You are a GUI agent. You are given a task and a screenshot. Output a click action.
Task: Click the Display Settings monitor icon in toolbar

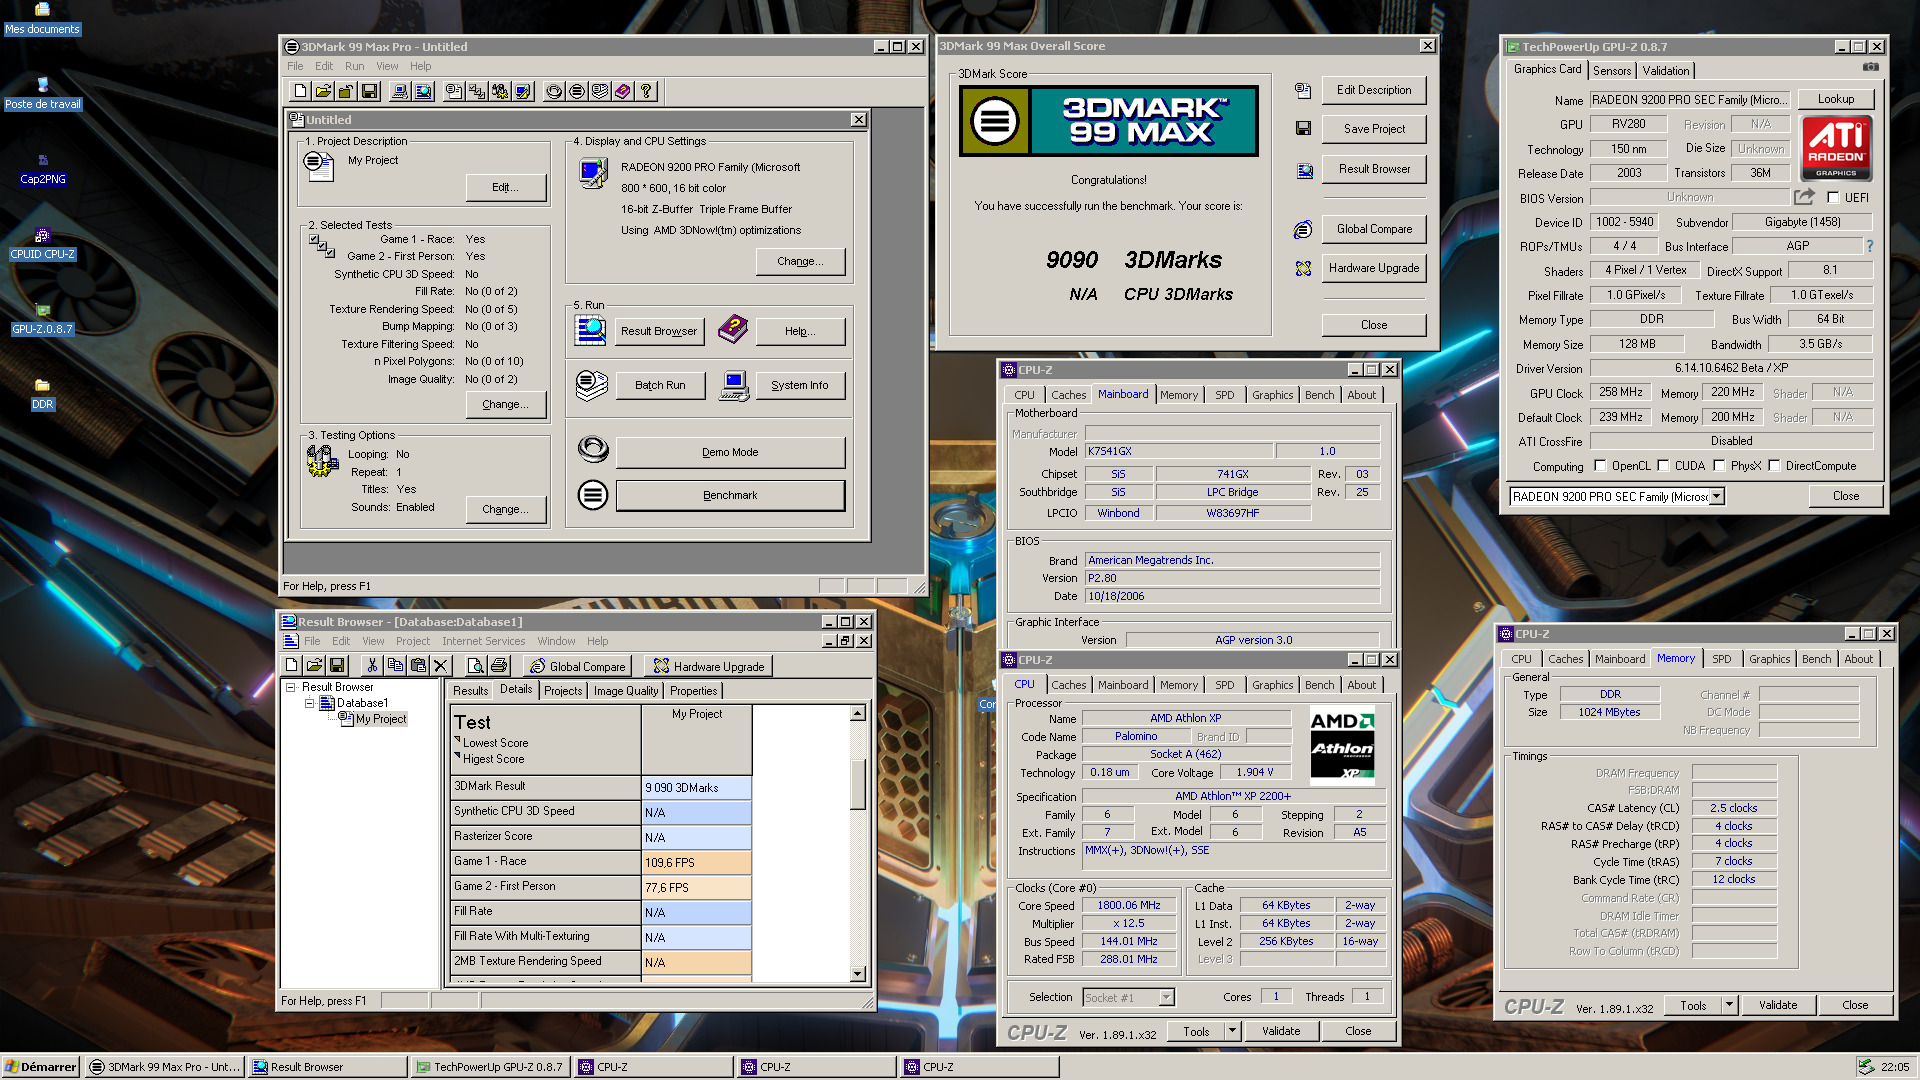point(523,91)
